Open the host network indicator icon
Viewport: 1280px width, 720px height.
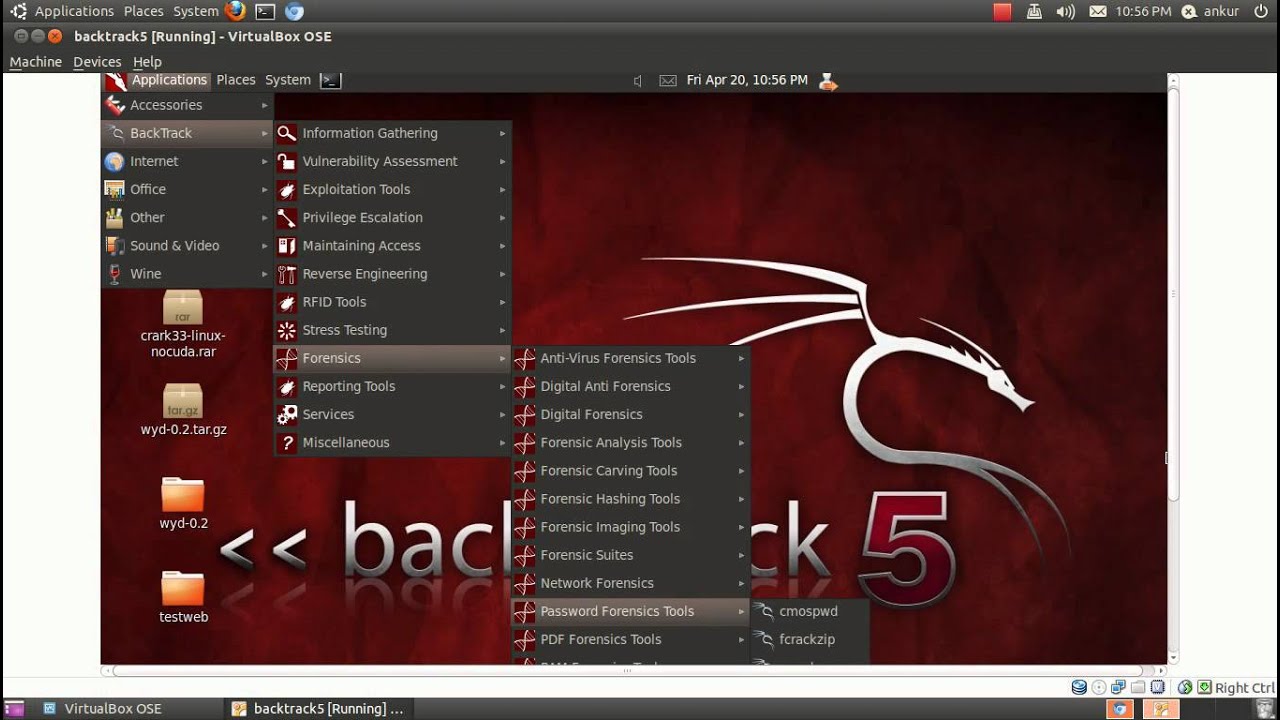click(1035, 12)
